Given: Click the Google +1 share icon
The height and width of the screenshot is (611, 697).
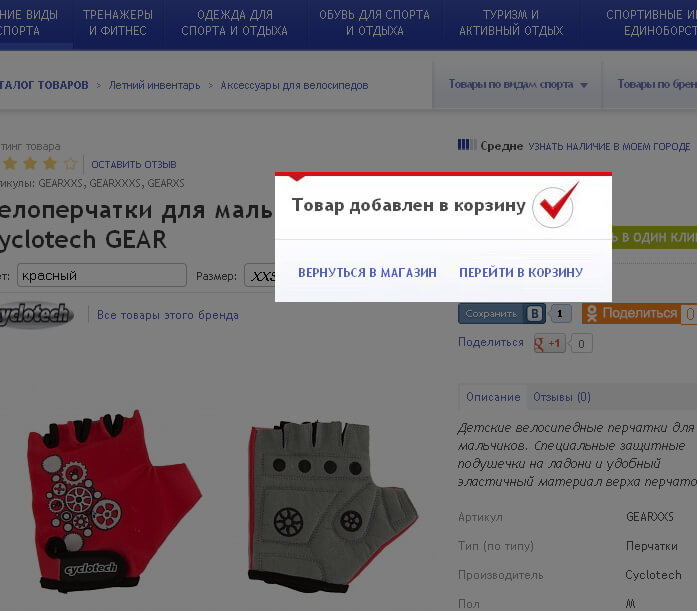Looking at the screenshot, I should [549, 343].
